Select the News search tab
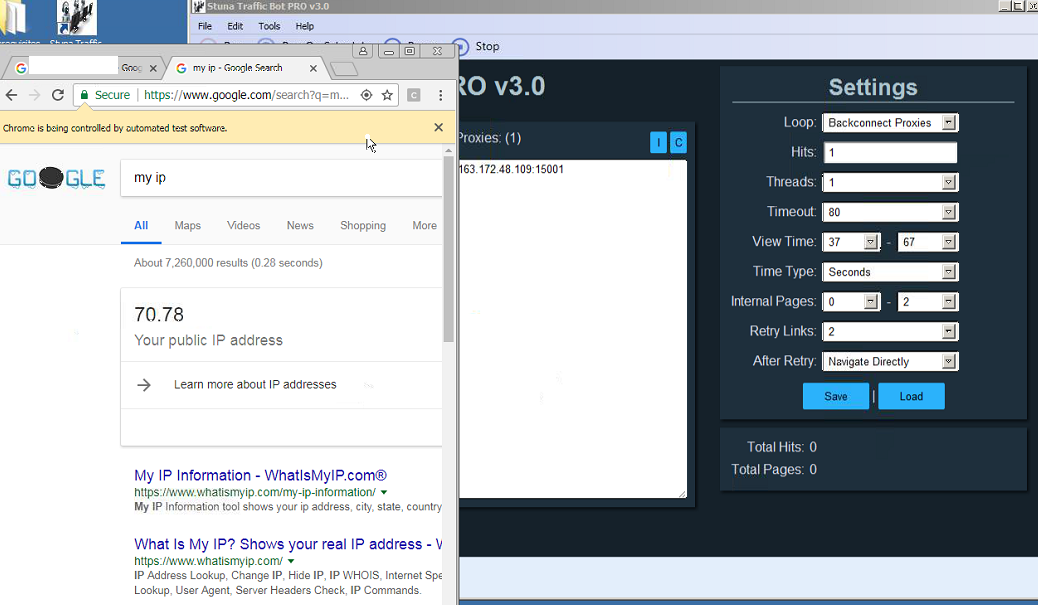 tap(300, 226)
